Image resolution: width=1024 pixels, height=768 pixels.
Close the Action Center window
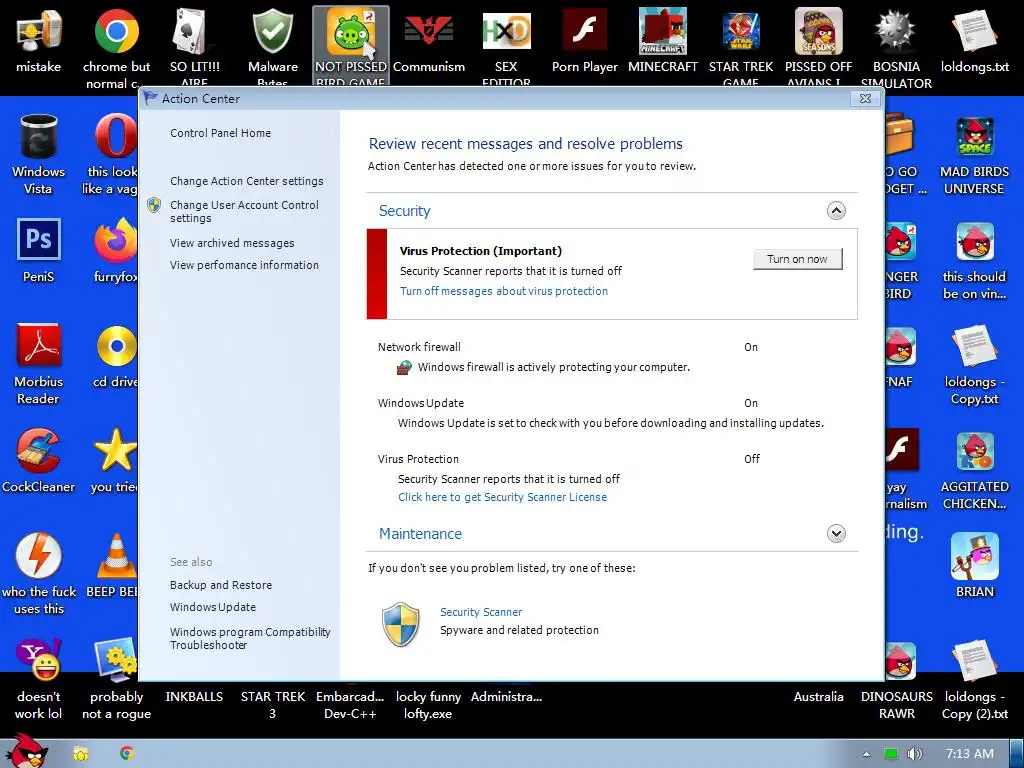click(x=865, y=99)
